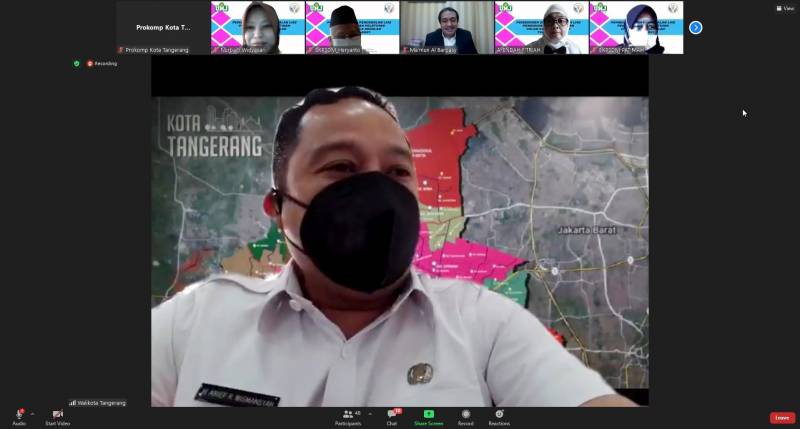Open the Chat panel

[392, 417]
